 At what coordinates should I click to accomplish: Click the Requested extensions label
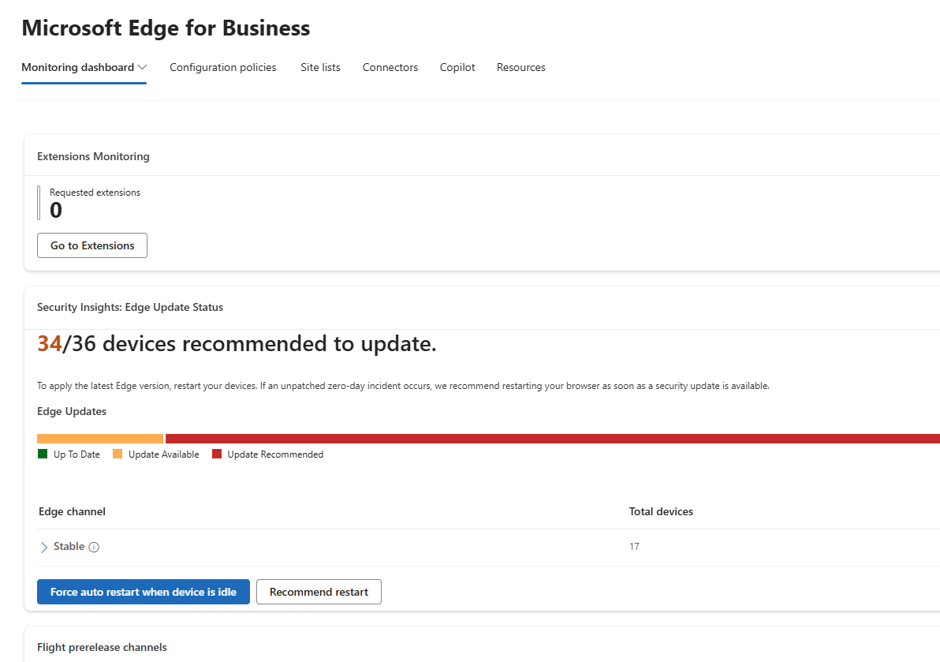coord(95,192)
